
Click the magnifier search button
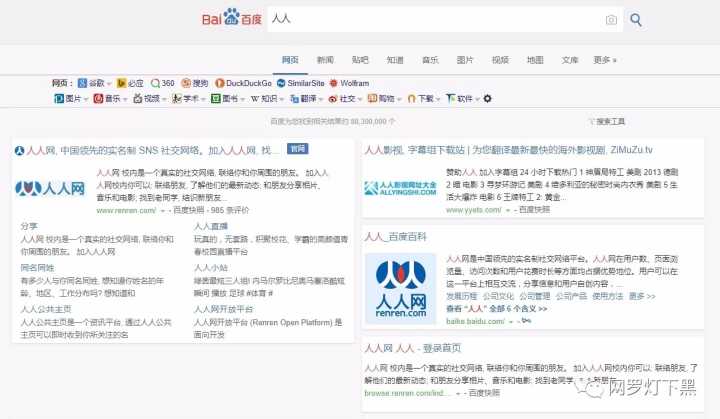[636, 20]
